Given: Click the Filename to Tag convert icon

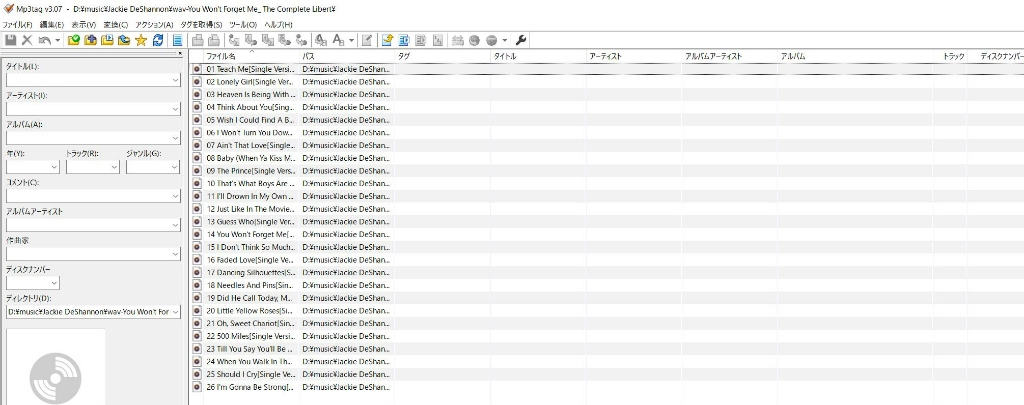Looking at the screenshot, I should (251, 40).
